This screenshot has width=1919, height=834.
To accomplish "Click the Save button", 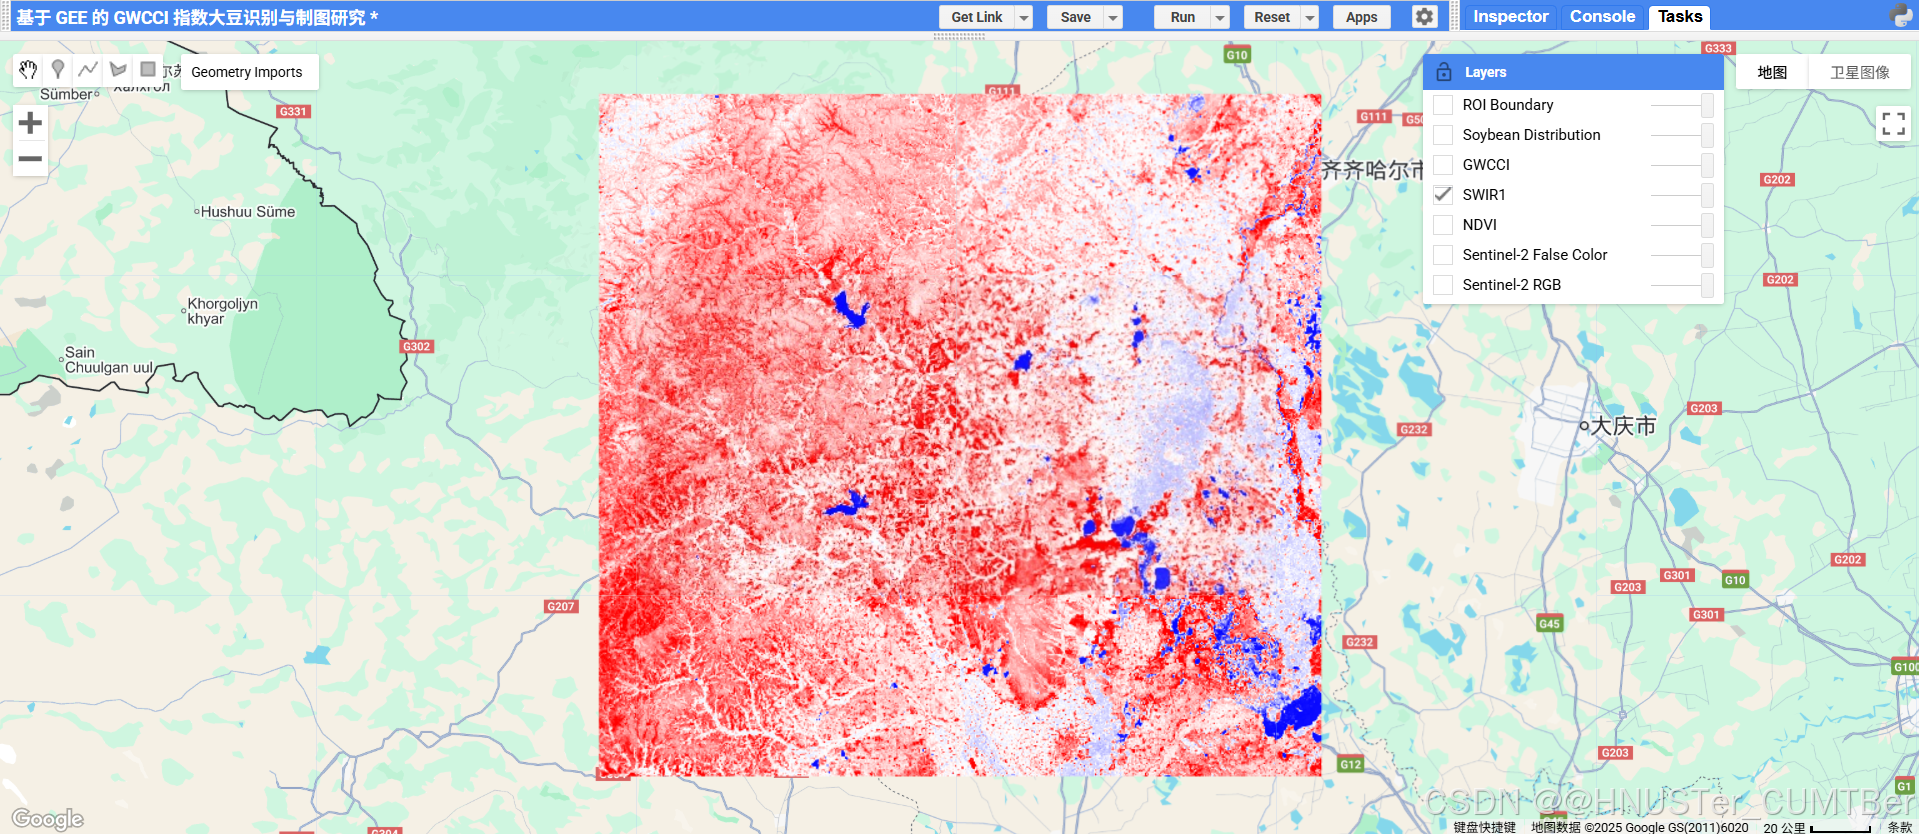I will click(1075, 17).
